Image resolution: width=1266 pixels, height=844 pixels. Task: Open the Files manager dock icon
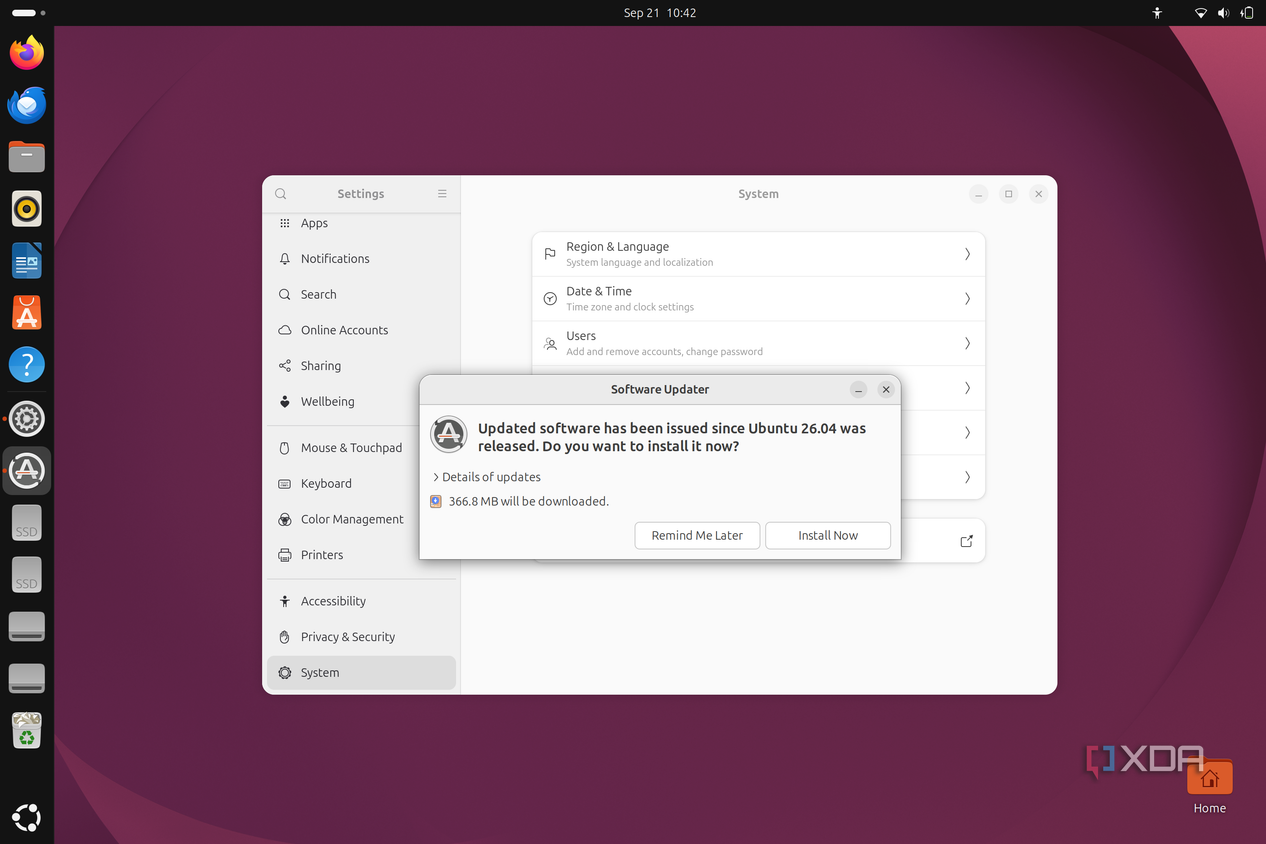[27, 157]
